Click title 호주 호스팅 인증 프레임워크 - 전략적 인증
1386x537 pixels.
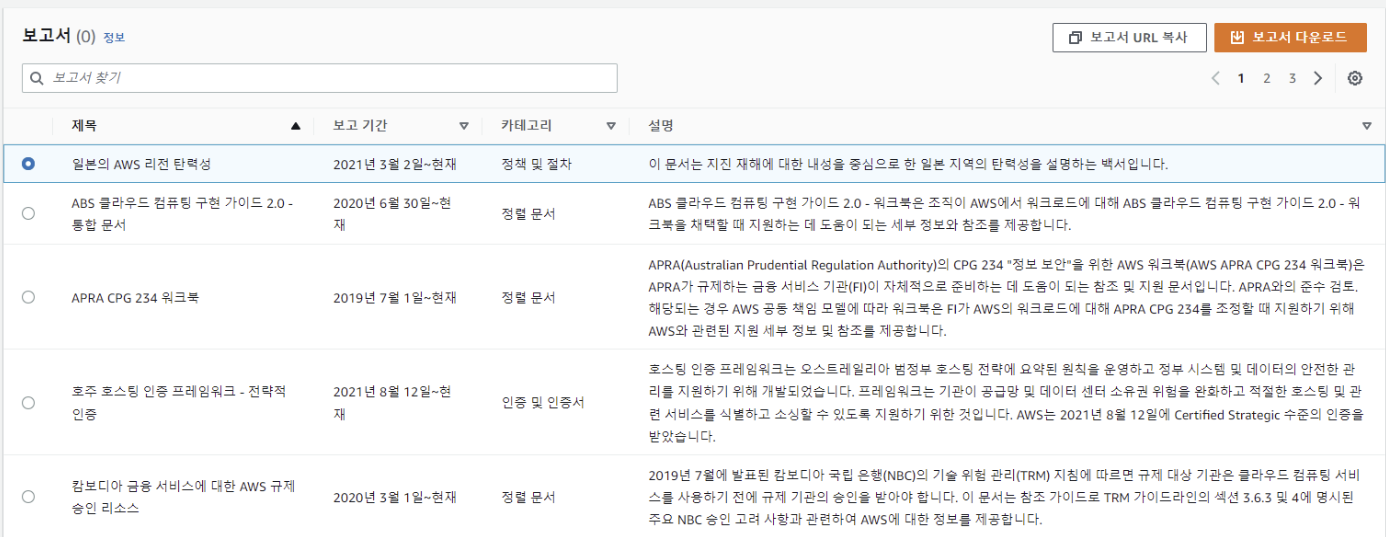coord(179,402)
